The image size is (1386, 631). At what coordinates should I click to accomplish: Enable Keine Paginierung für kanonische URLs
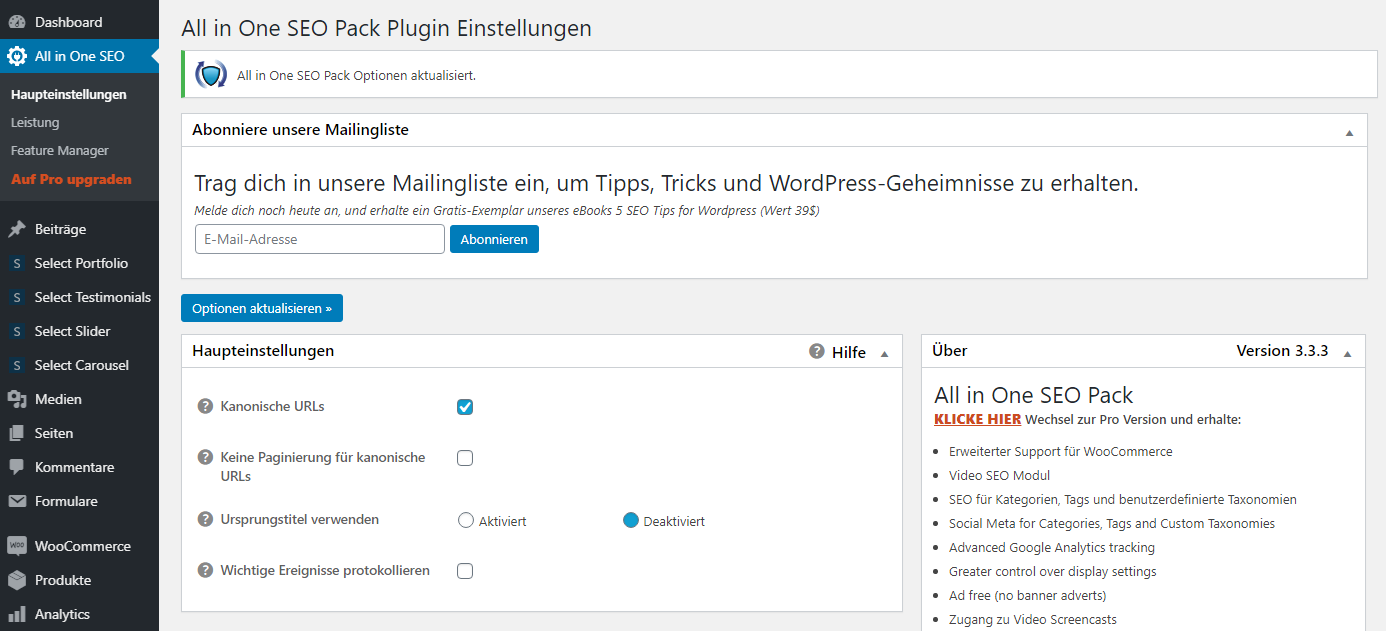point(465,458)
